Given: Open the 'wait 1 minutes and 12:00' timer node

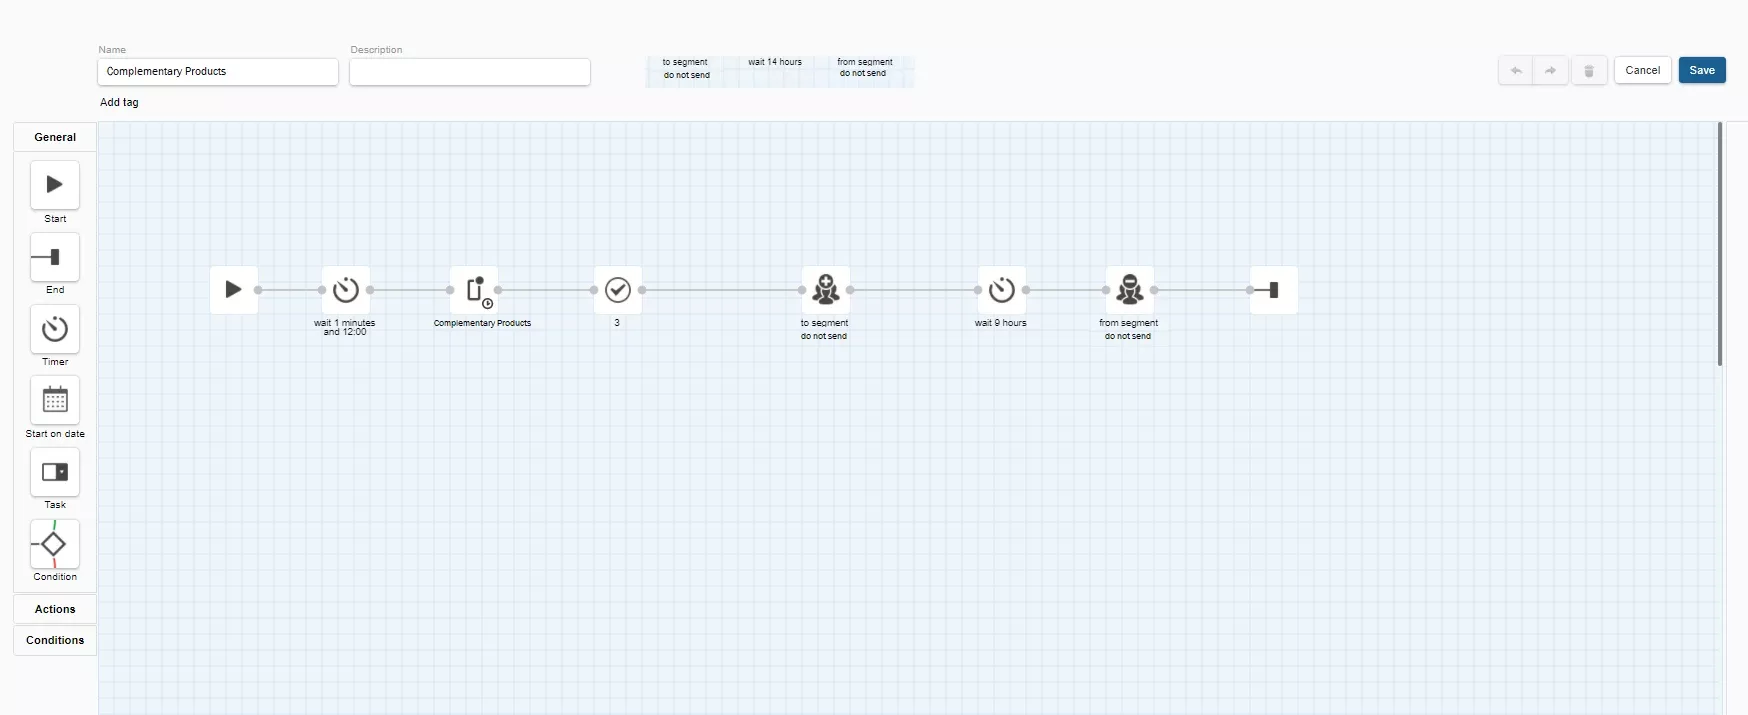Looking at the screenshot, I should 346,290.
